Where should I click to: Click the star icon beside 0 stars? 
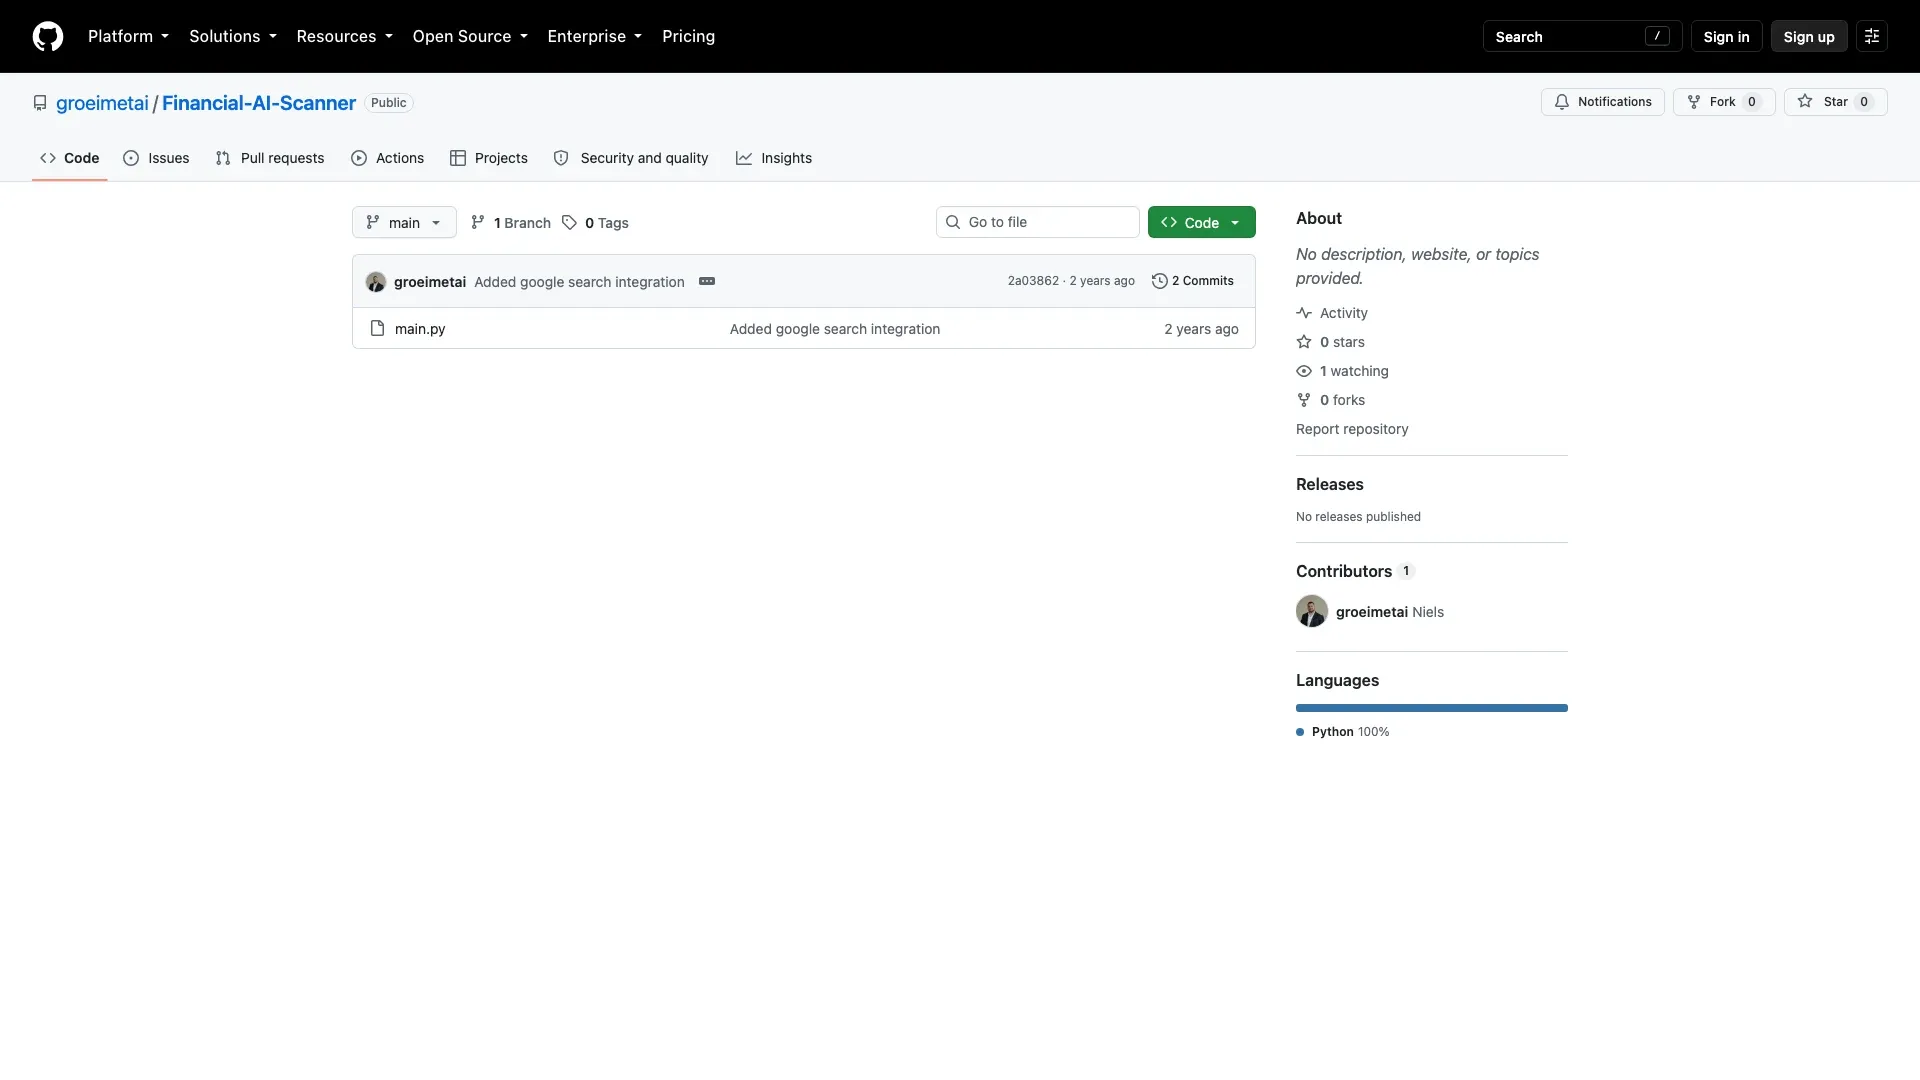(x=1304, y=342)
